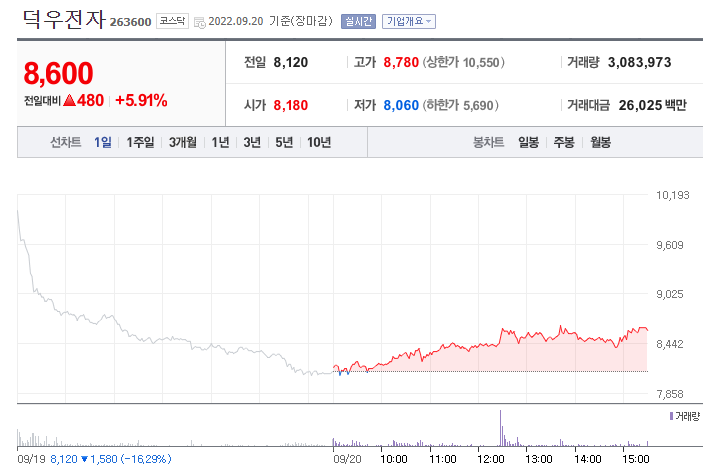The height and width of the screenshot is (472, 703).
Task: Switch chart to 1년 range
Action: pos(220,142)
